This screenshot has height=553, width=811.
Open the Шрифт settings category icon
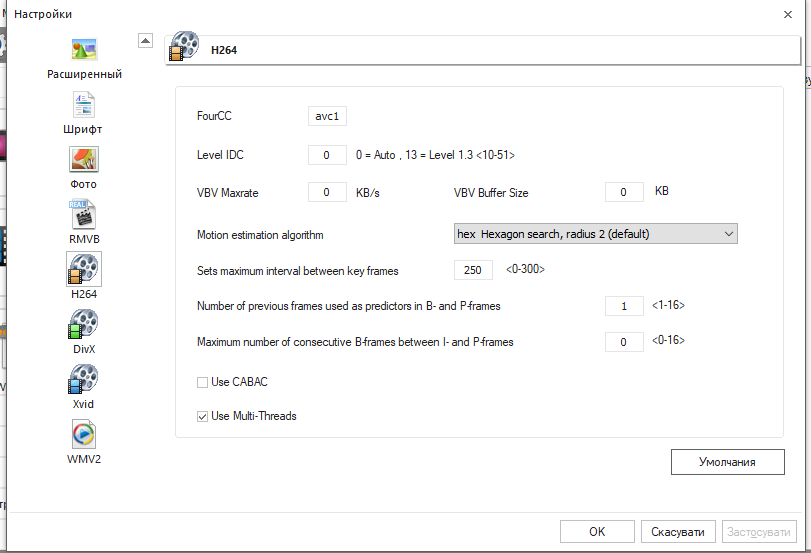[x=83, y=105]
